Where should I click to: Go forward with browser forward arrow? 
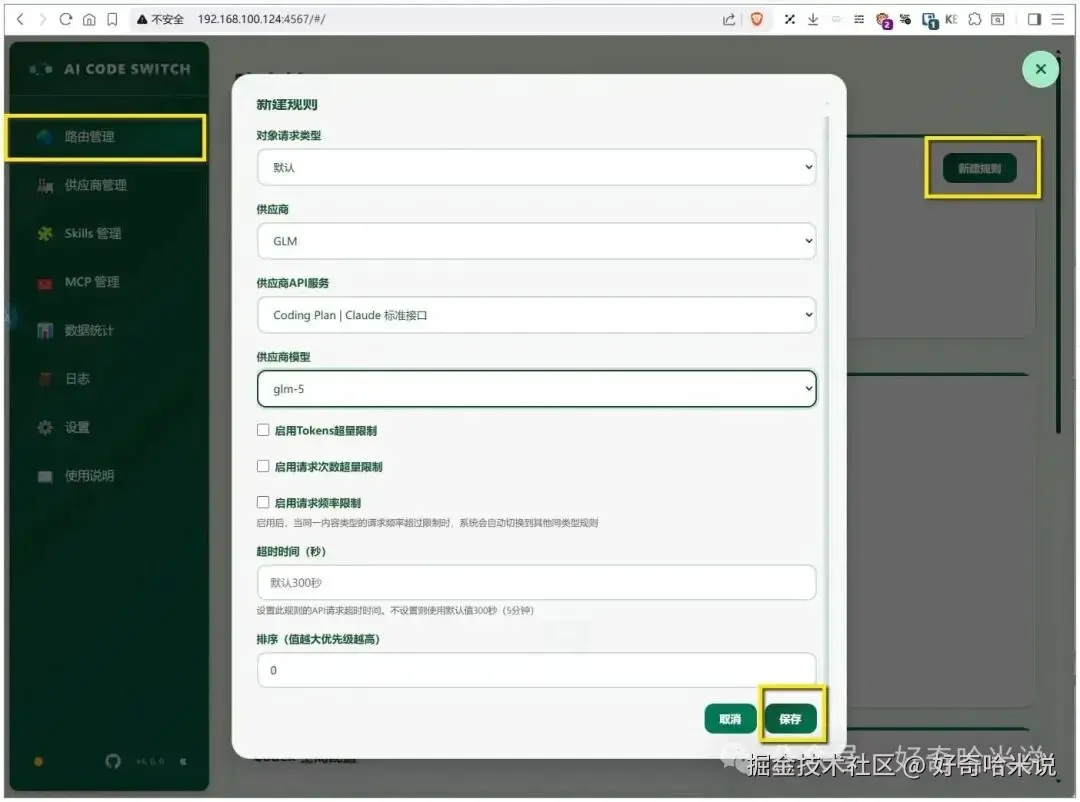coord(43,19)
